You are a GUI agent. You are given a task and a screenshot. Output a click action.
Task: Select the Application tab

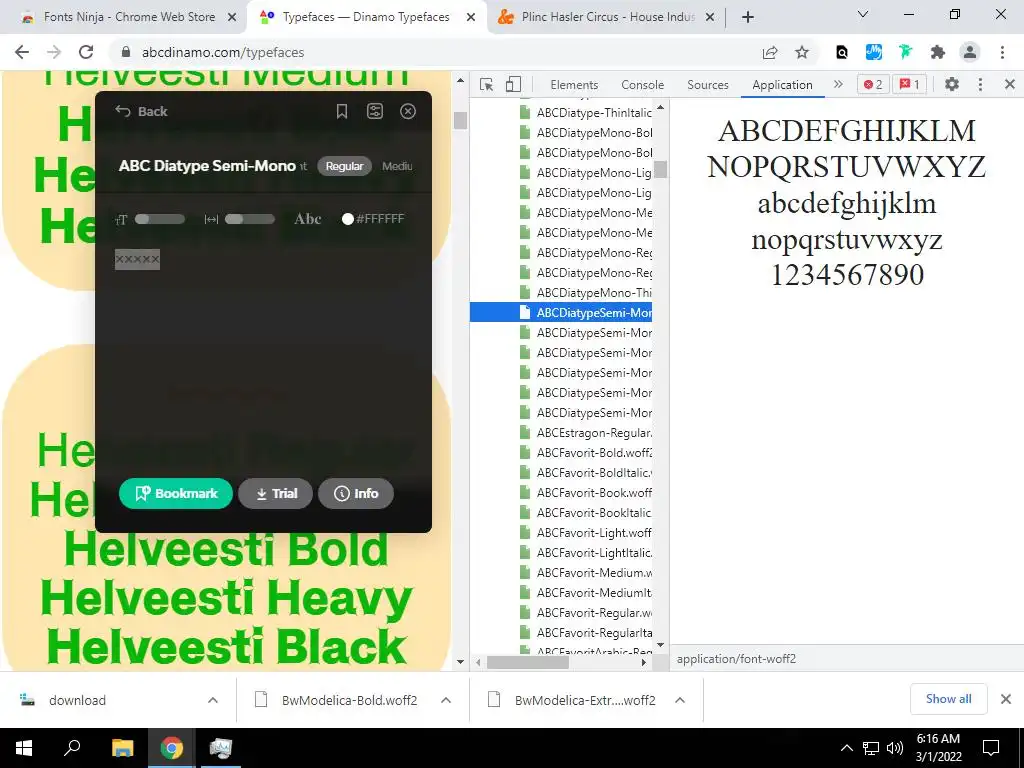click(782, 85)
